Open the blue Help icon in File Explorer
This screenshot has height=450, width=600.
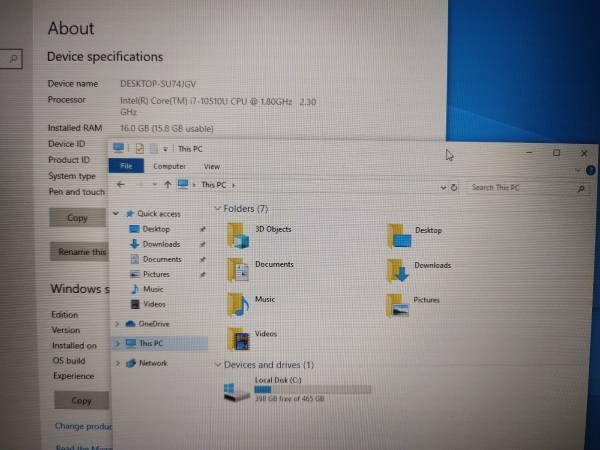(x=590, y=170)
